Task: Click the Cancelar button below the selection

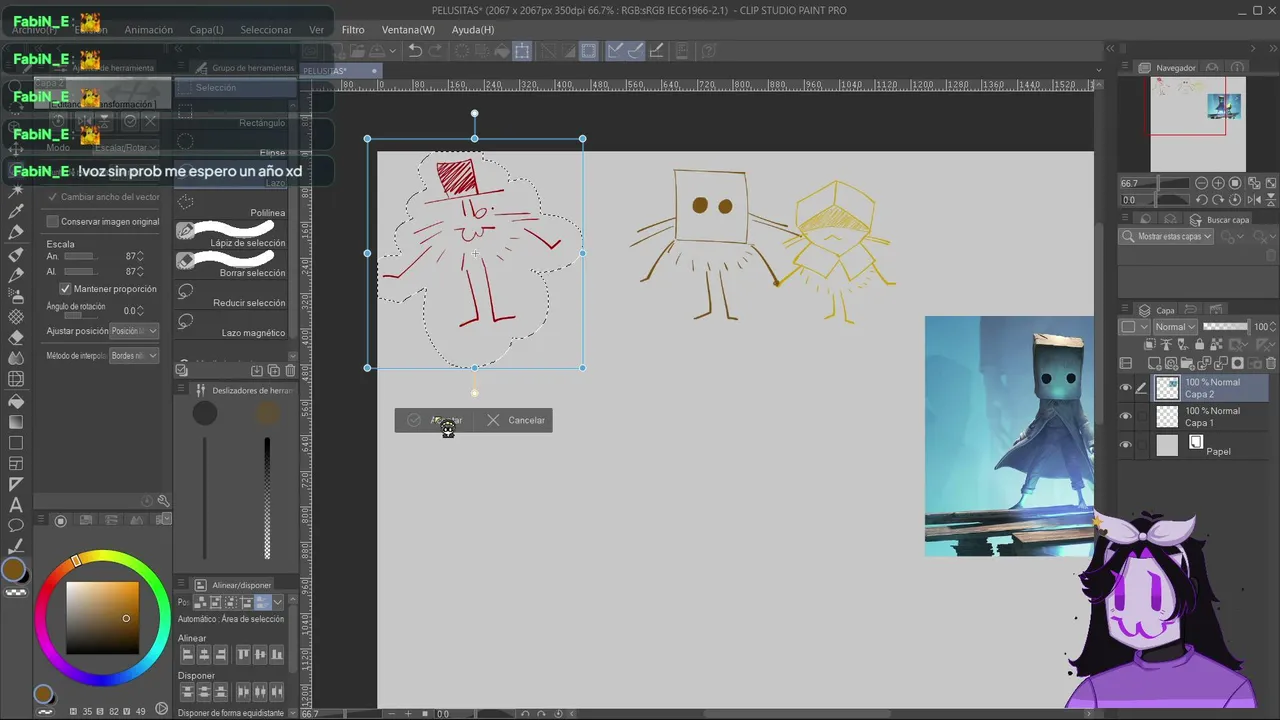Action: [x=516, y=420]
